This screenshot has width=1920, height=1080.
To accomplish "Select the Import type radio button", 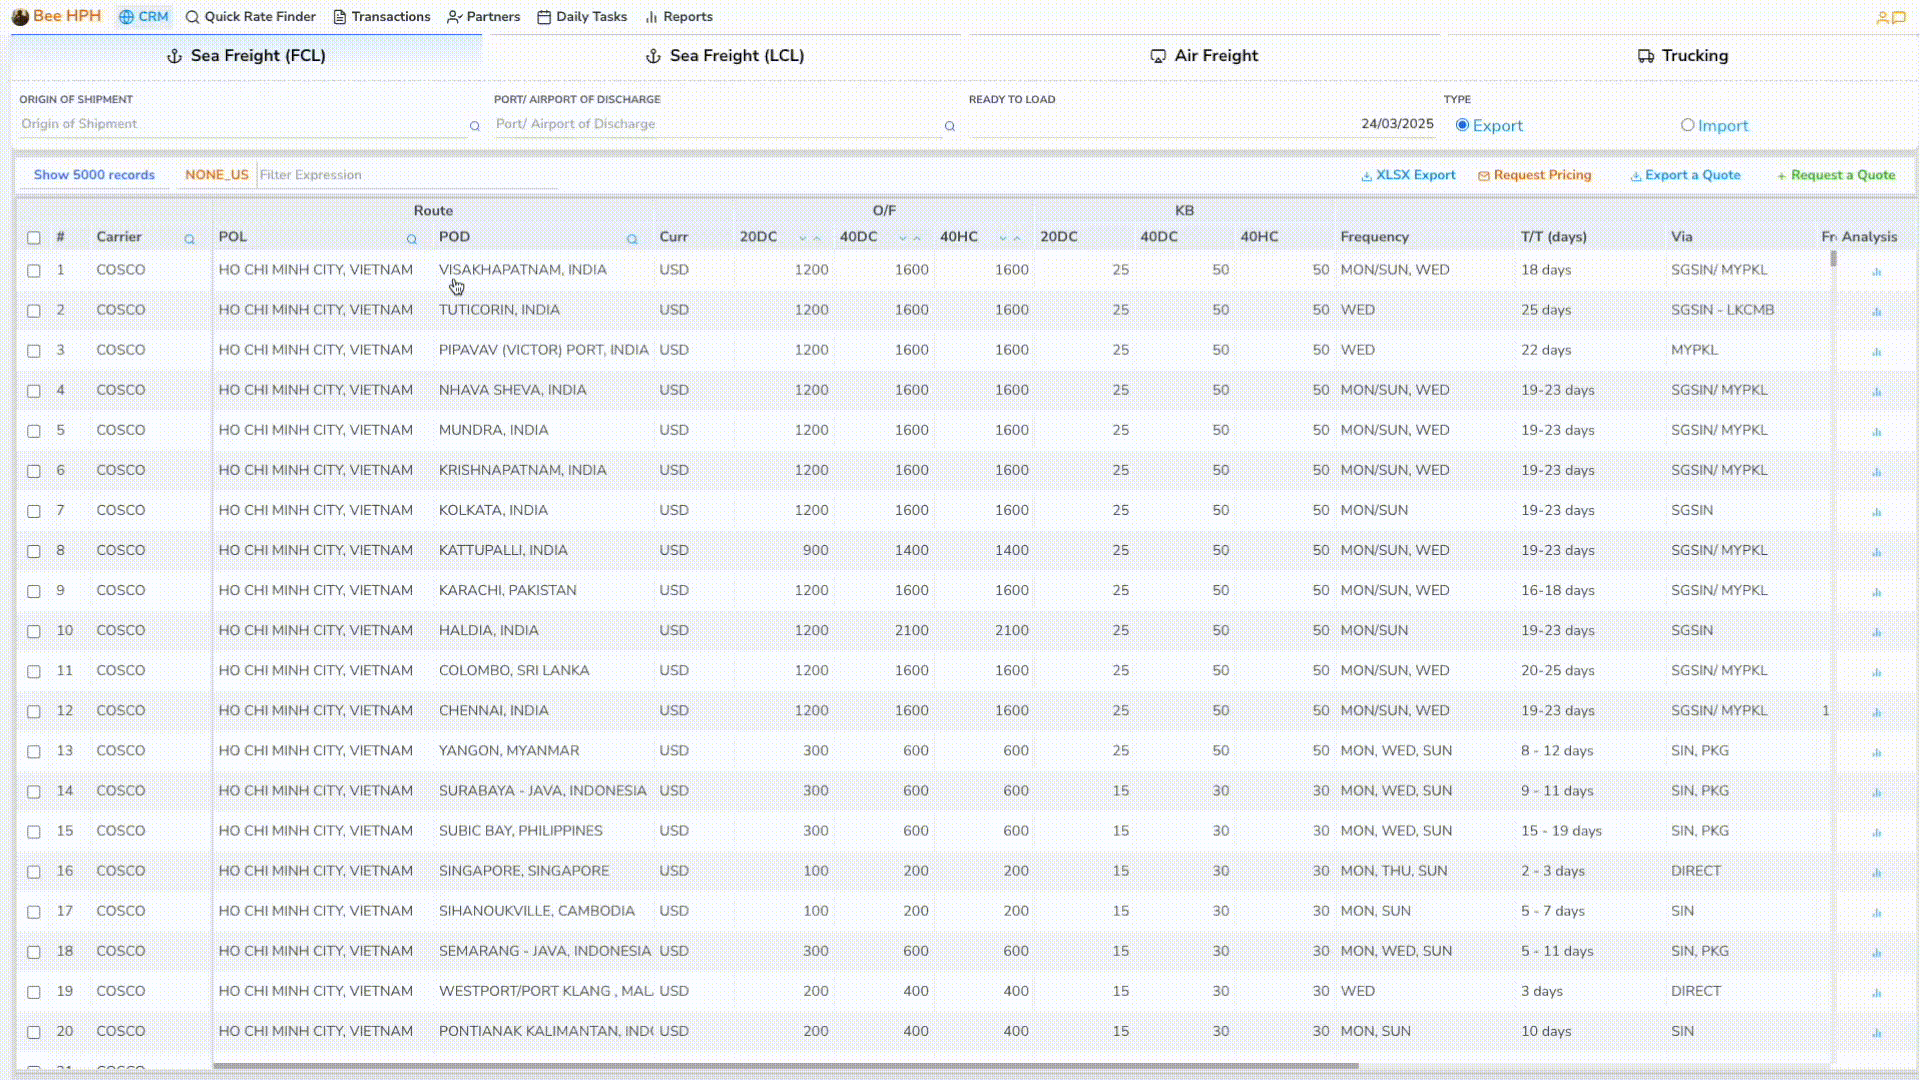I will tap(1687, 125).
